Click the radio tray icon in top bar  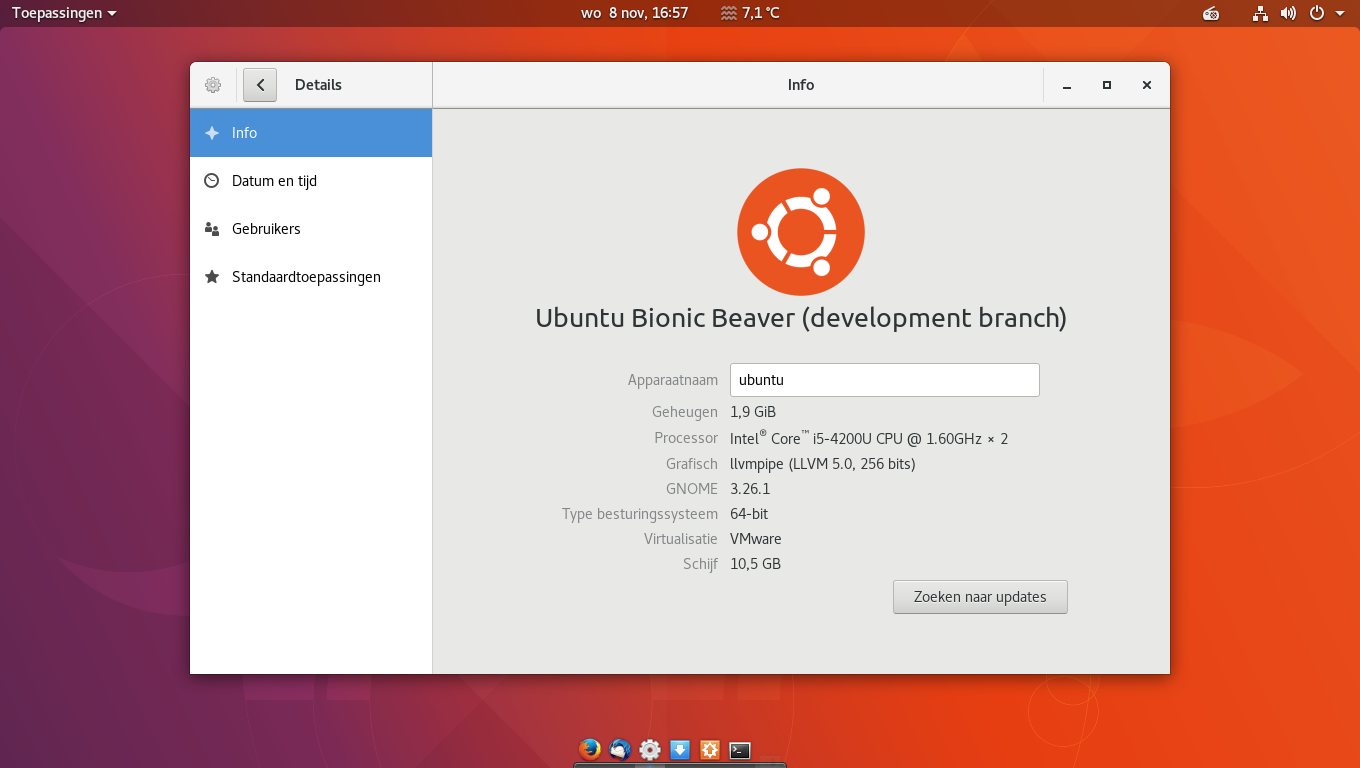tap(1211, 13)
